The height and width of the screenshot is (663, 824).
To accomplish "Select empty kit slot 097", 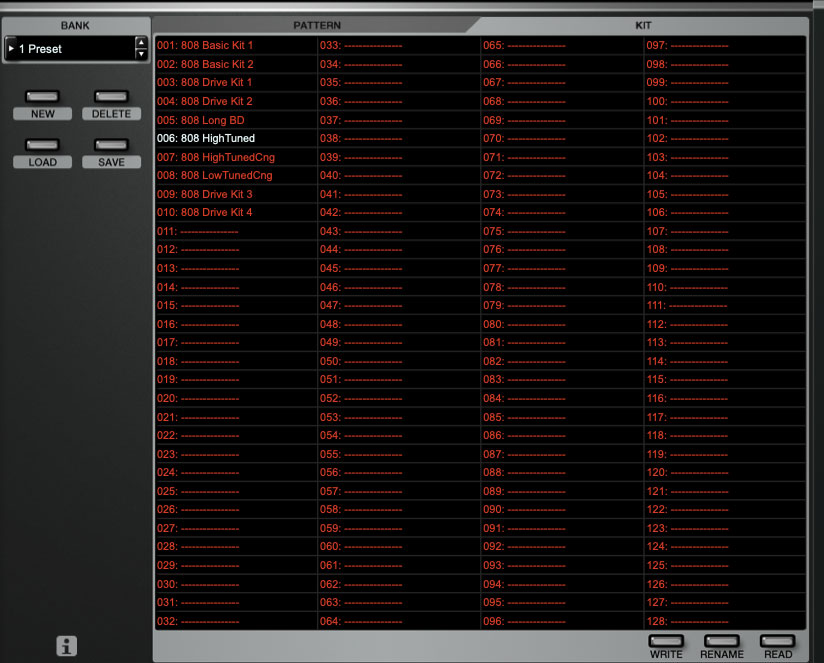I will pos(725,45).
